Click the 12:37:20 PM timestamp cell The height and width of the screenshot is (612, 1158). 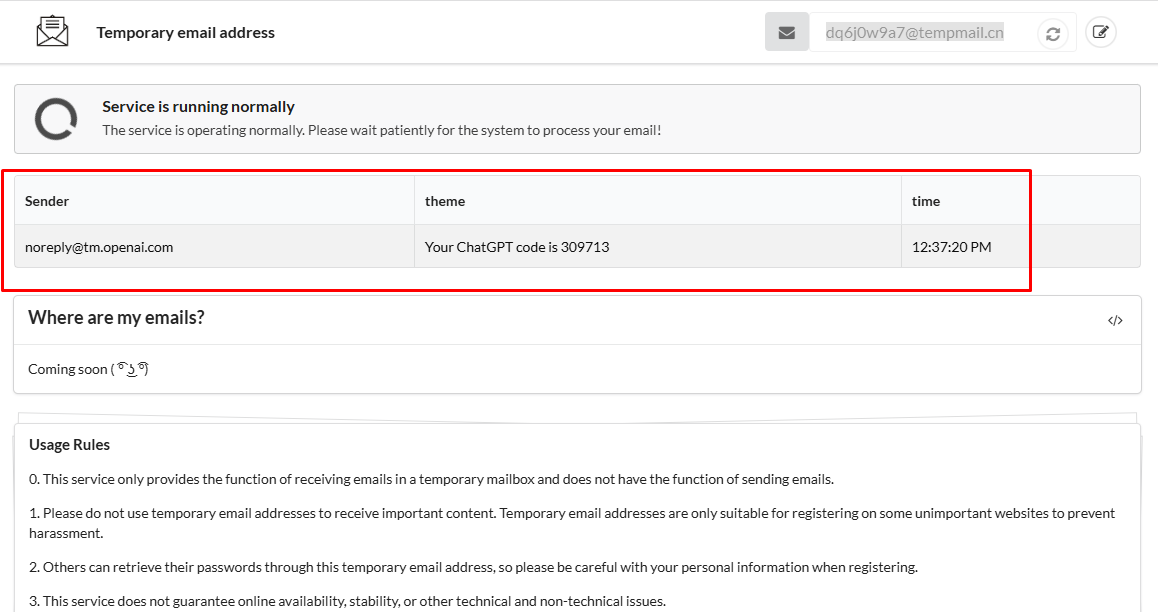click(951, 247)
